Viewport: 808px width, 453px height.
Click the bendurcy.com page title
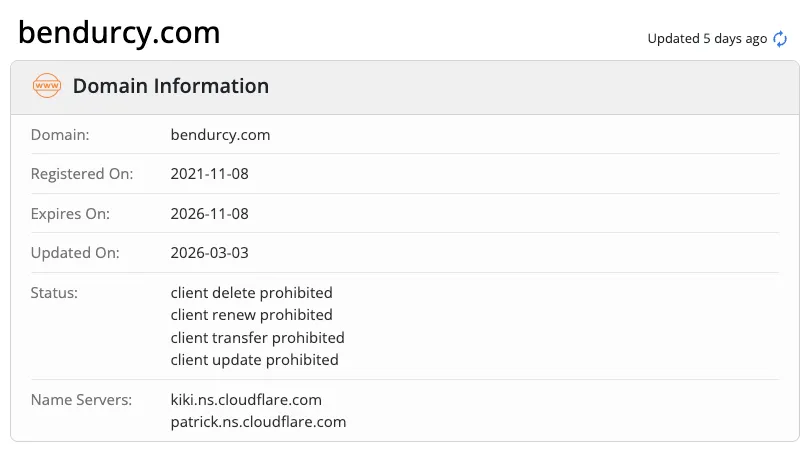[119, 33]
